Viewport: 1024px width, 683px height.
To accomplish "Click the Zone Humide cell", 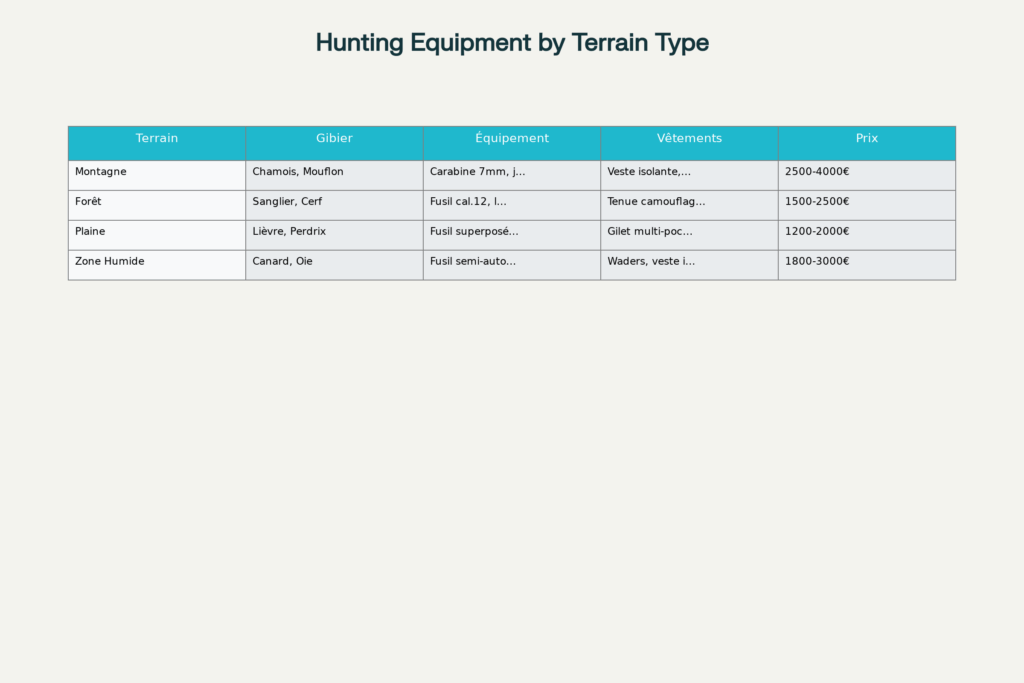I will (x=157, y=265).
